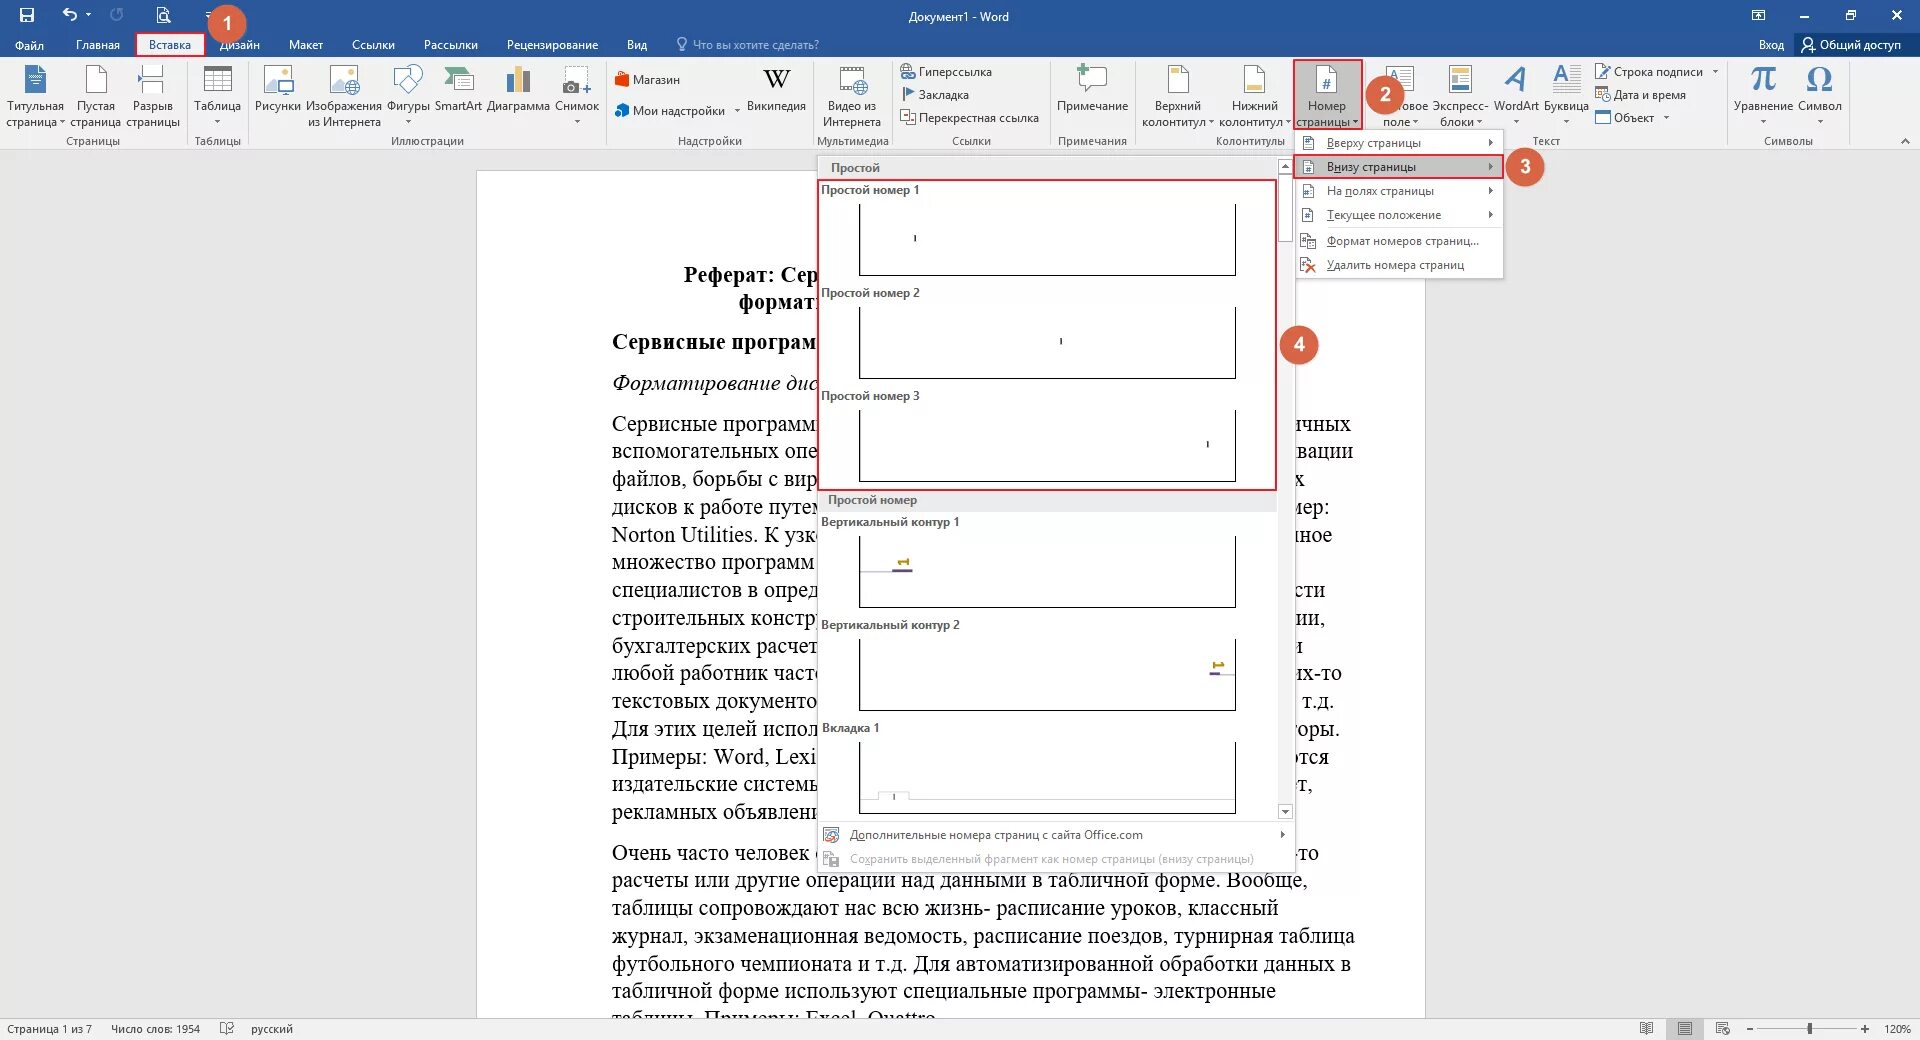Open the WordArt gallery
This screenshot has height=1040, width=1920.
click(1516, 96)
